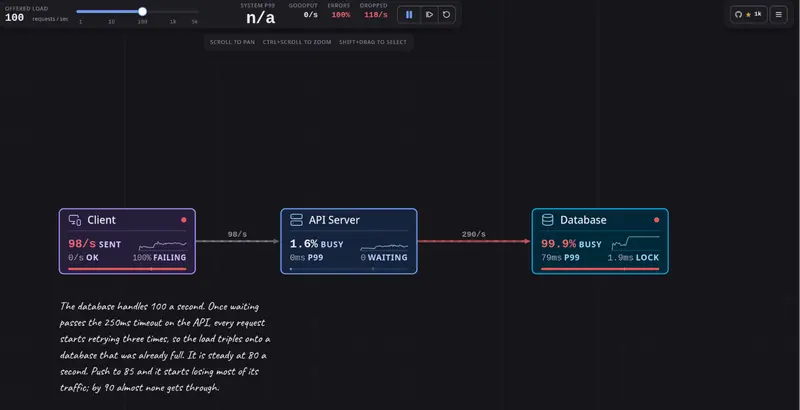This screenshot has width=800, height=410.
Task: Click the 5k tick on load slider
Action: (194, 22)
